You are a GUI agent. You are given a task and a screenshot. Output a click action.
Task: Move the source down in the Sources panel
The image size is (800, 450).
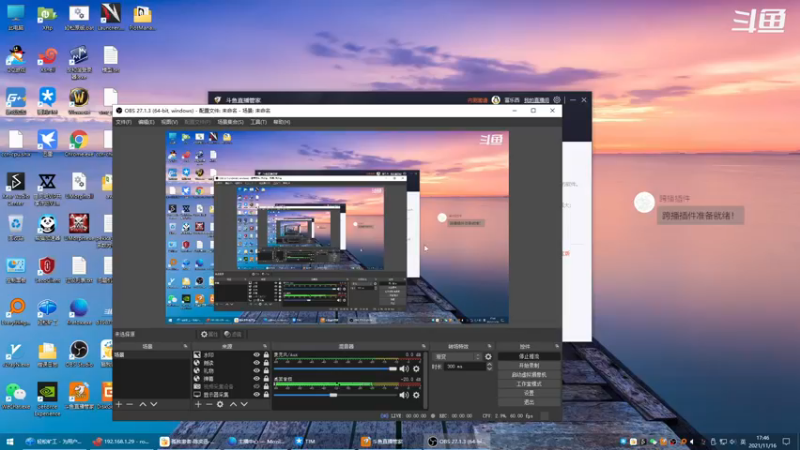[x=244, y=404]
